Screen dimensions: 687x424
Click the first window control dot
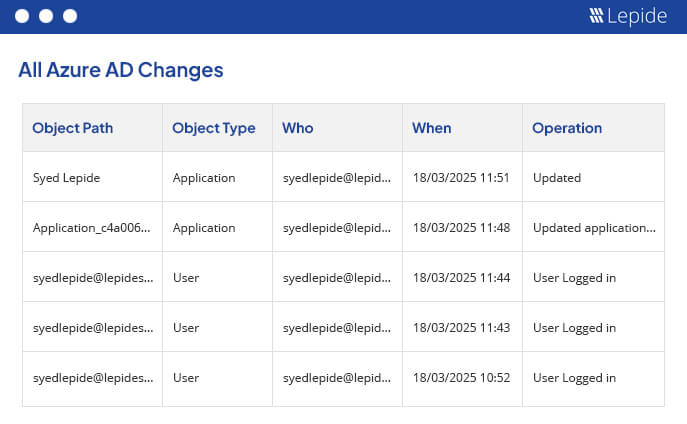click(x=22, y=16)
